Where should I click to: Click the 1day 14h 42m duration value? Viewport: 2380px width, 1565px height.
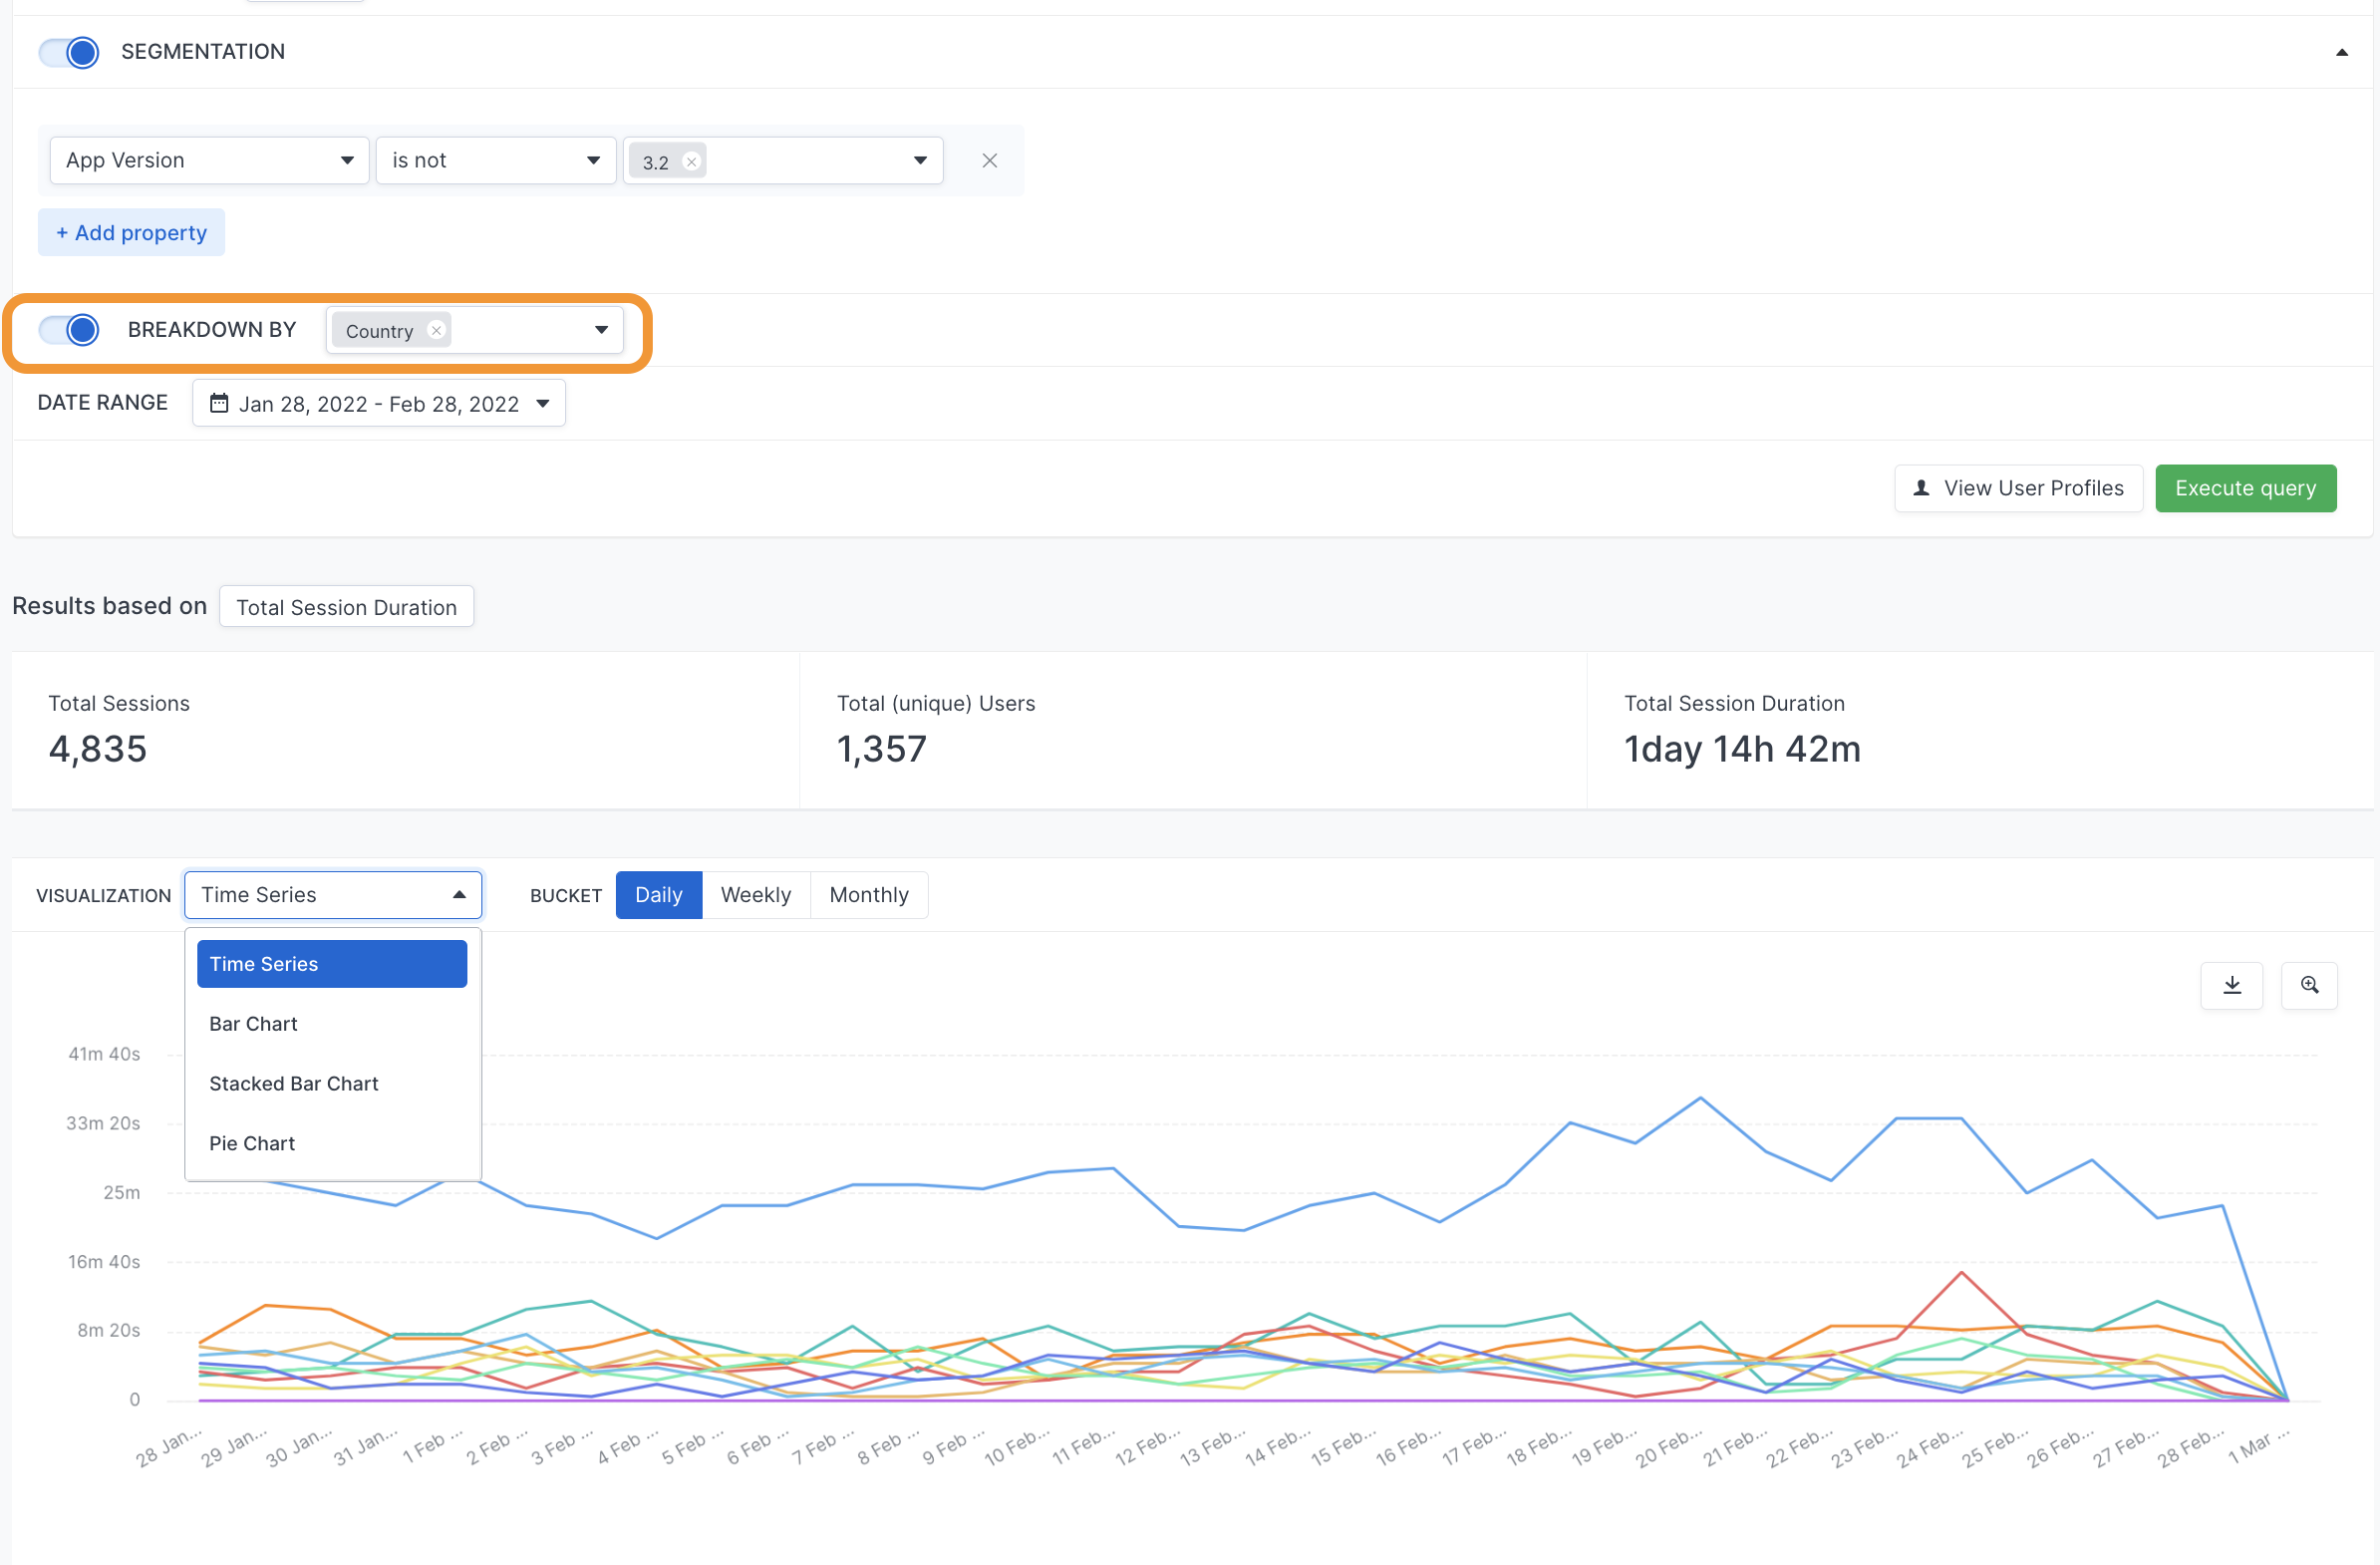(1742, 749)
